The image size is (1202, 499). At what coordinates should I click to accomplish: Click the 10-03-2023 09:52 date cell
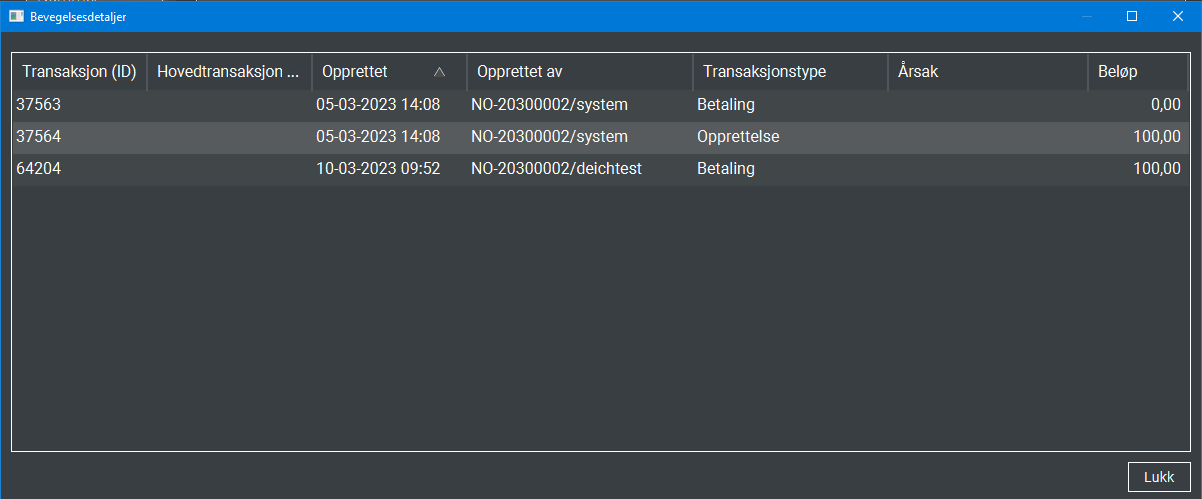pyautogui.click(x=378, y=169)
